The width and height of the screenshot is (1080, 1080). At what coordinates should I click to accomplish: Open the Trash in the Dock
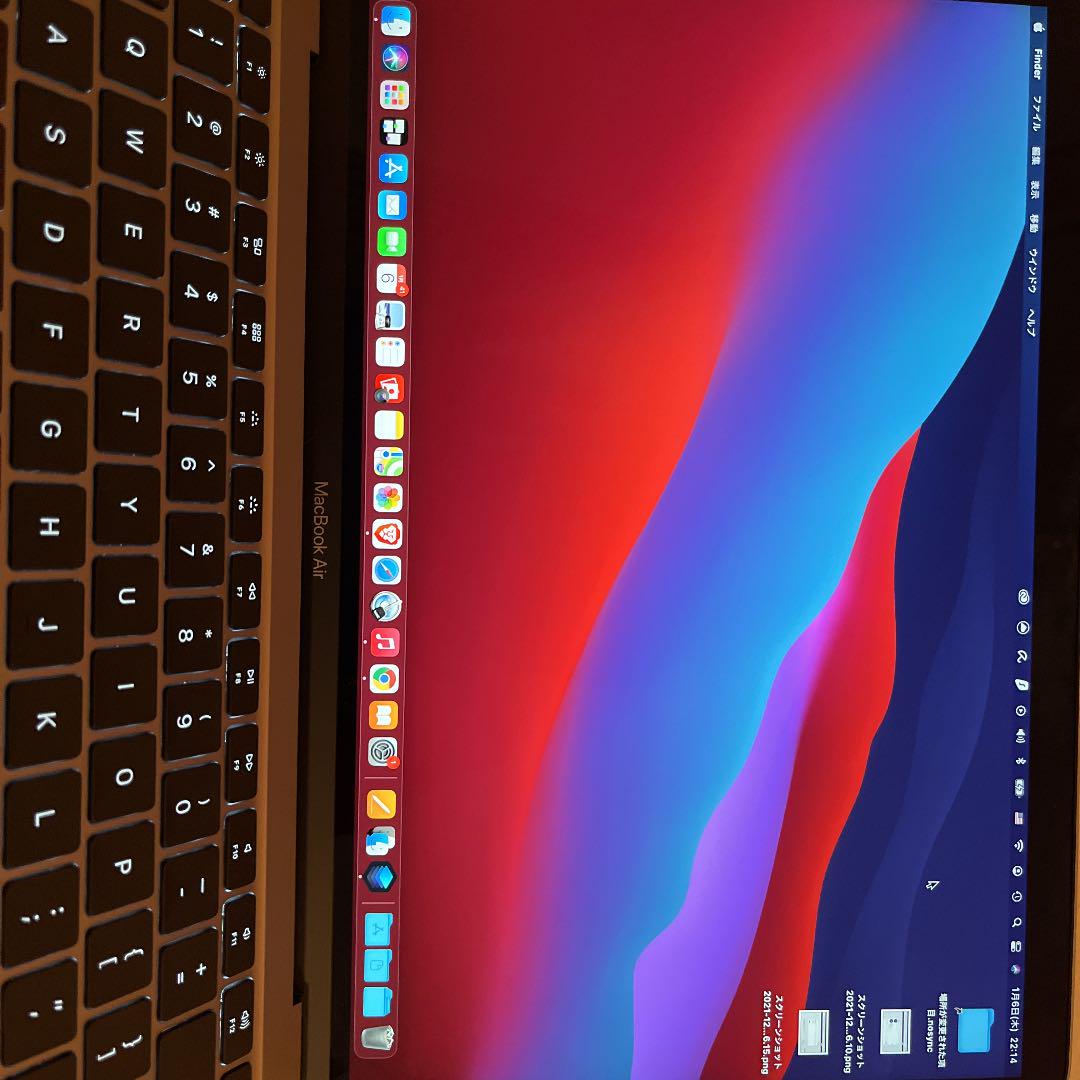point(377,1037)
